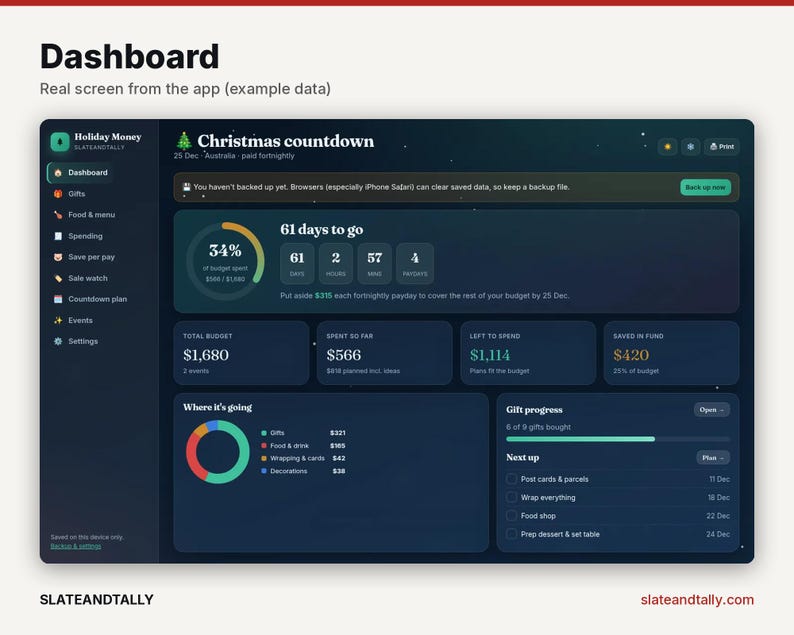The image size is (794, 635).
Task: Open Settings from the sidebar
Action: (x=81, y=341)
